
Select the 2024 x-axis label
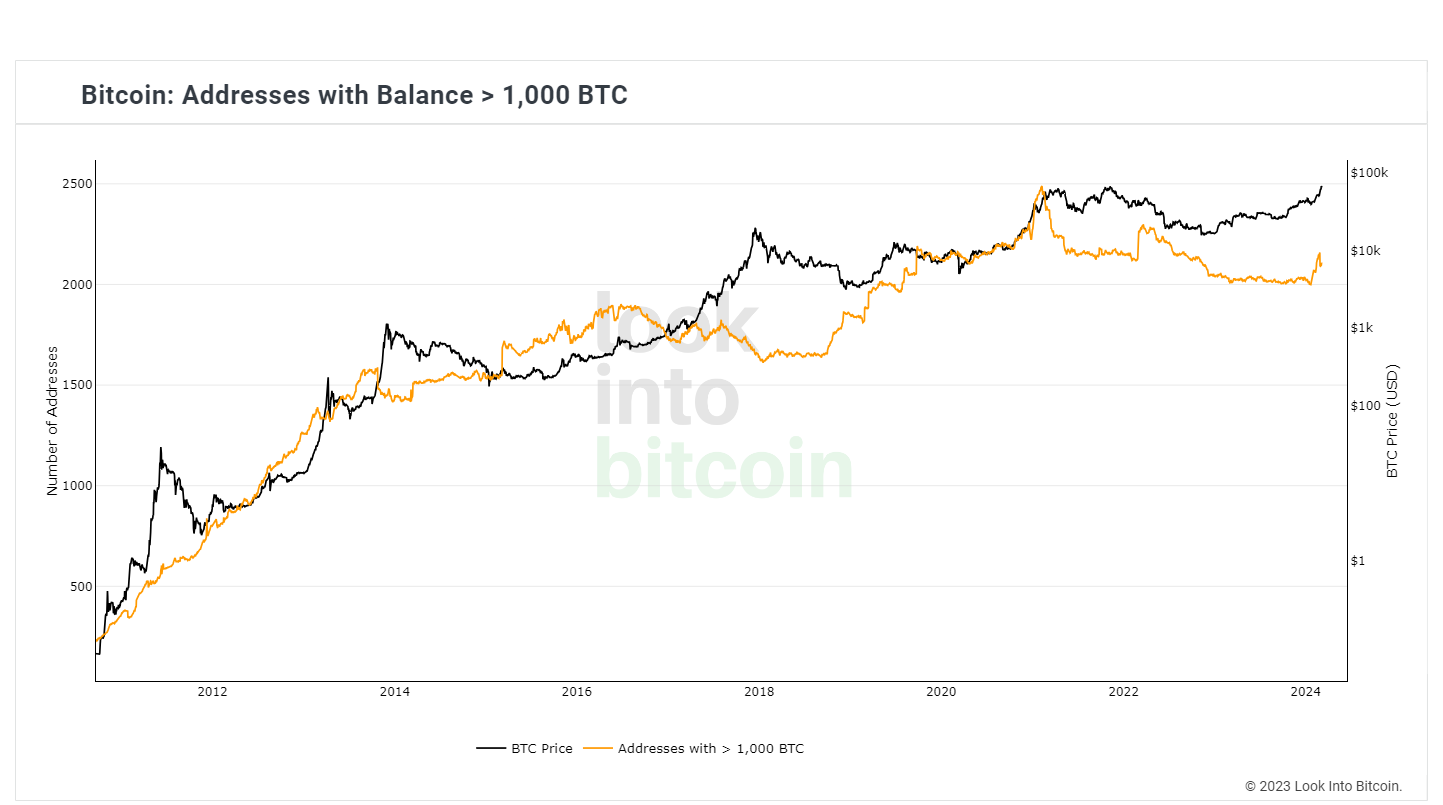click(1306, 692)
